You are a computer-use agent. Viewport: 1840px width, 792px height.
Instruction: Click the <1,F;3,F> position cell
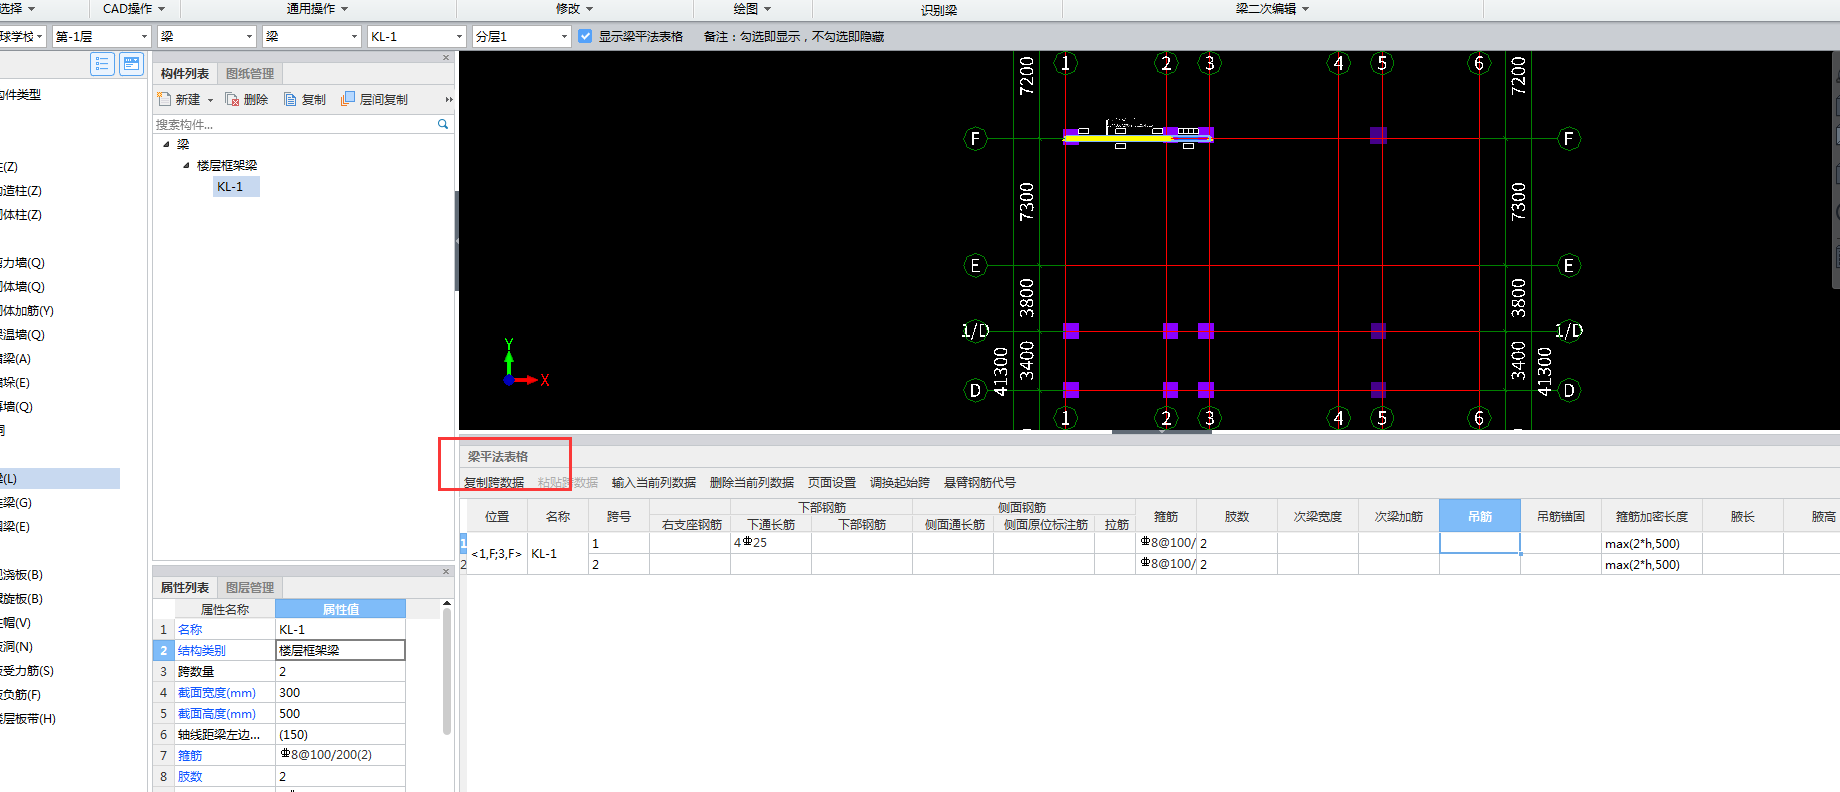coord(497,554)
